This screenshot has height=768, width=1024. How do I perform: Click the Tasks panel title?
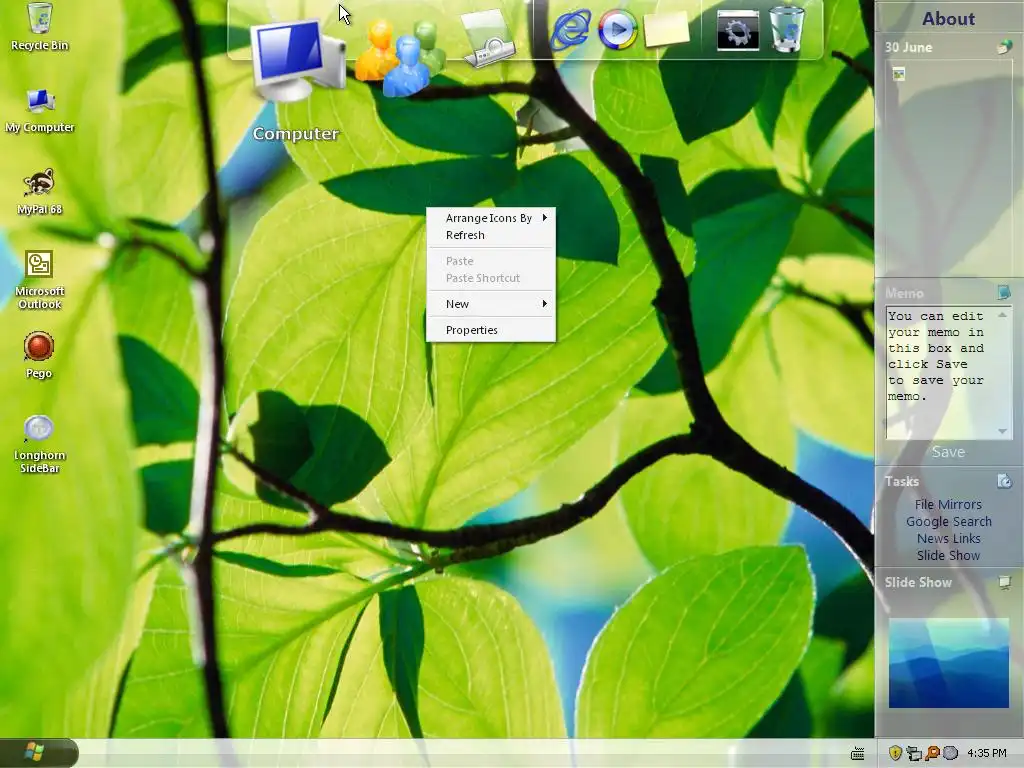pos(901,481)
